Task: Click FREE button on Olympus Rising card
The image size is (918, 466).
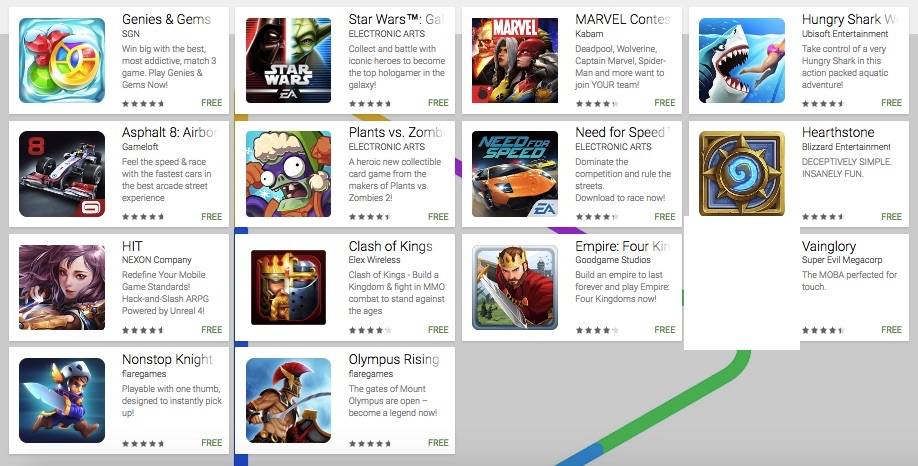Action: pyautogui.click(x=438, y=443)
